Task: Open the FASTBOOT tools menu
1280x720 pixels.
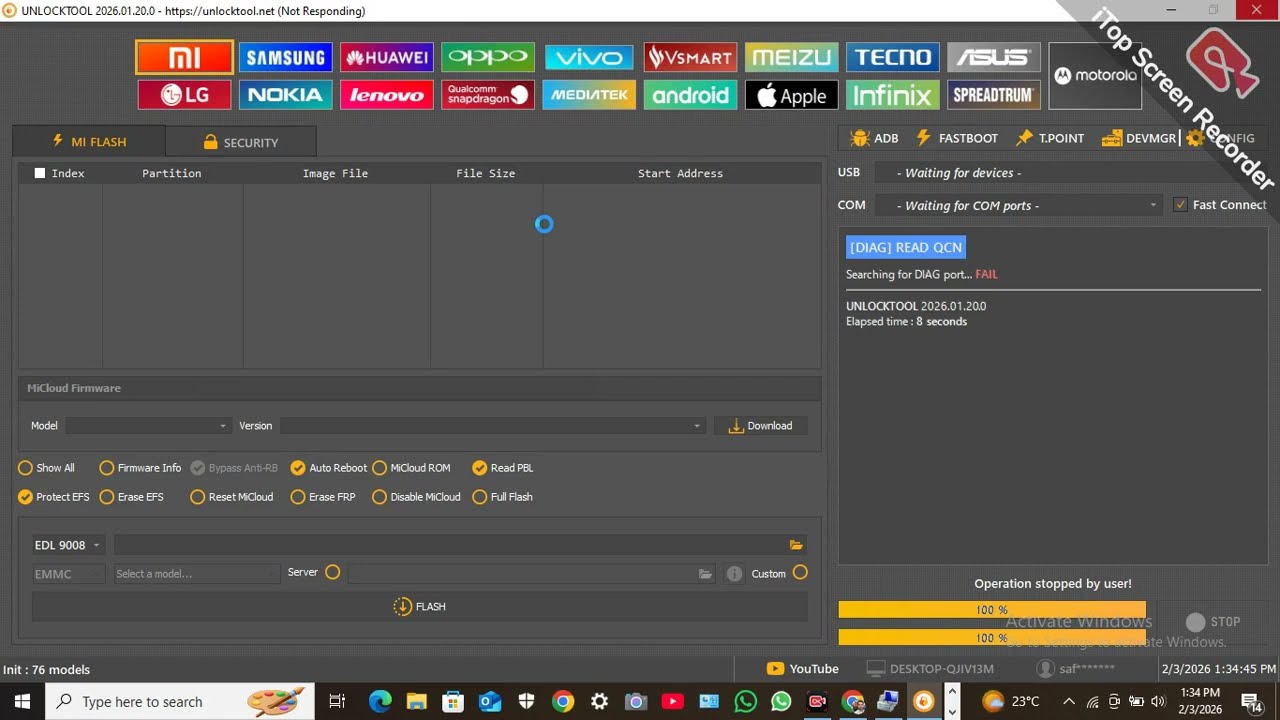Action: (956, 138)
